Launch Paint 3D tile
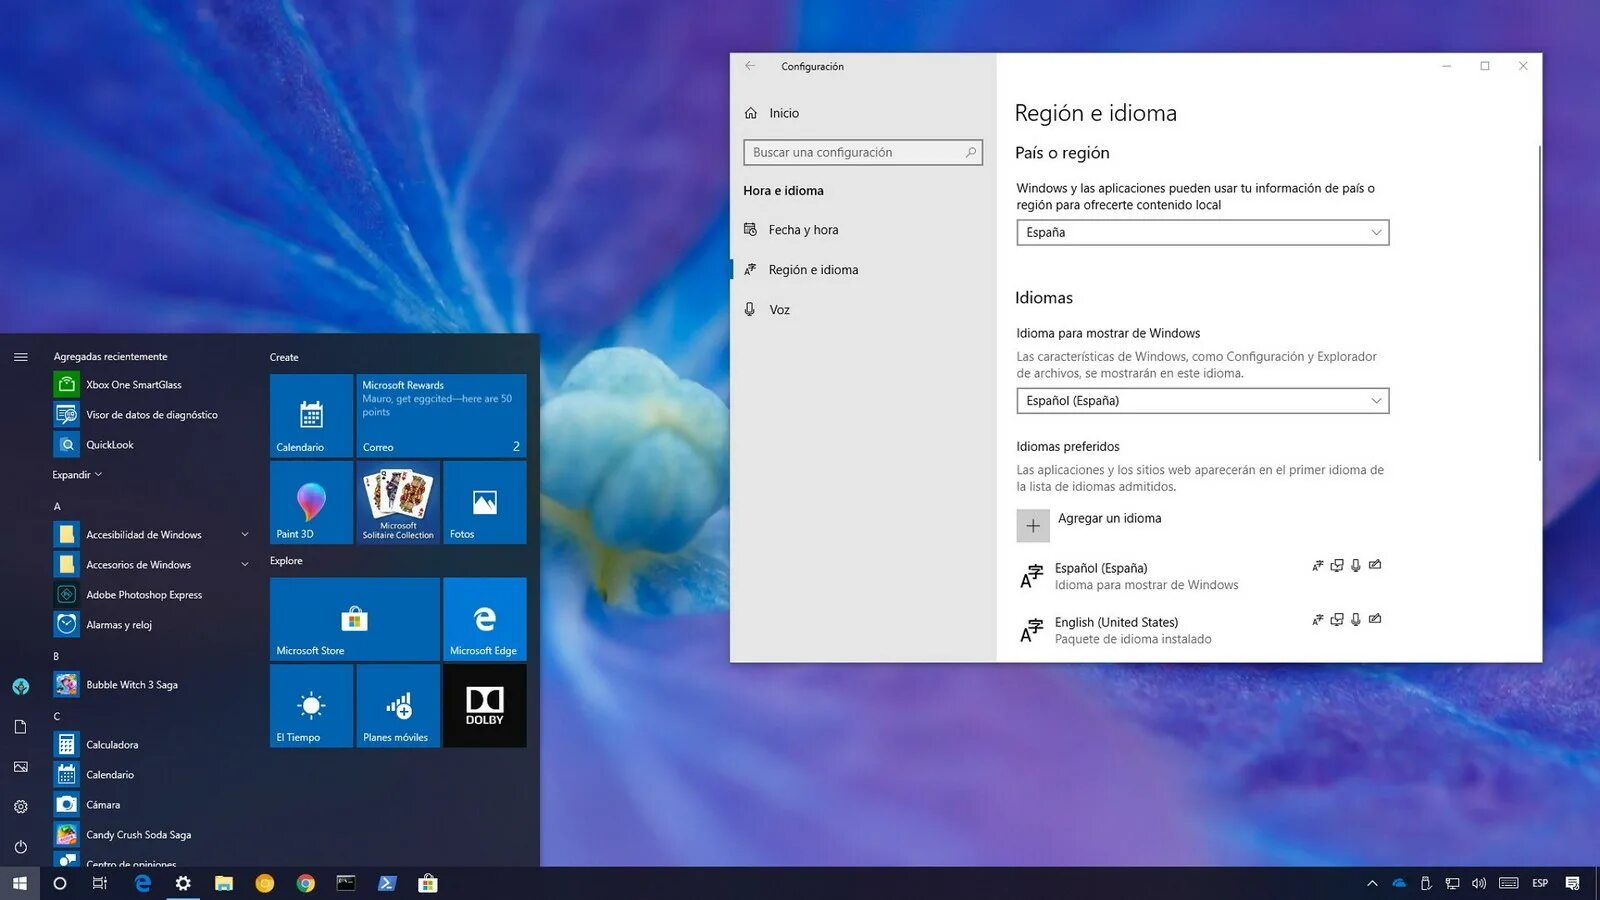 coord(310,502)
